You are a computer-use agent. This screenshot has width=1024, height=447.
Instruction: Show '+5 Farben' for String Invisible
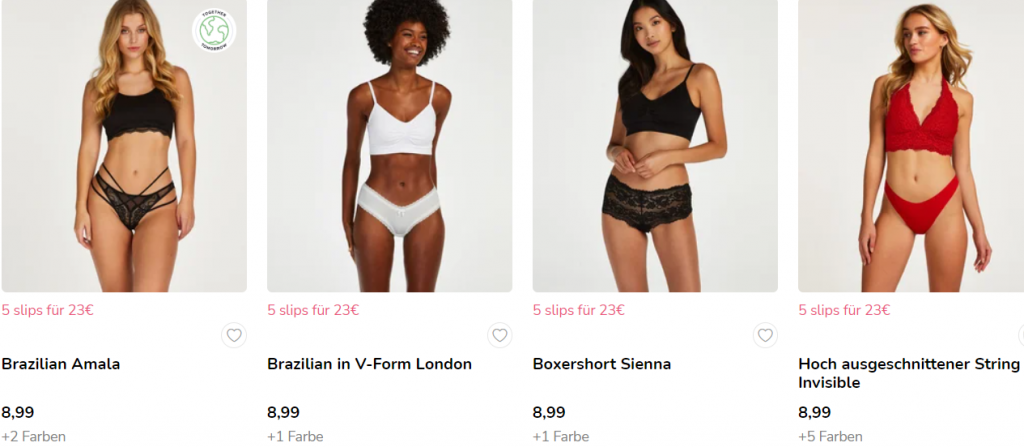pos(830,437)
